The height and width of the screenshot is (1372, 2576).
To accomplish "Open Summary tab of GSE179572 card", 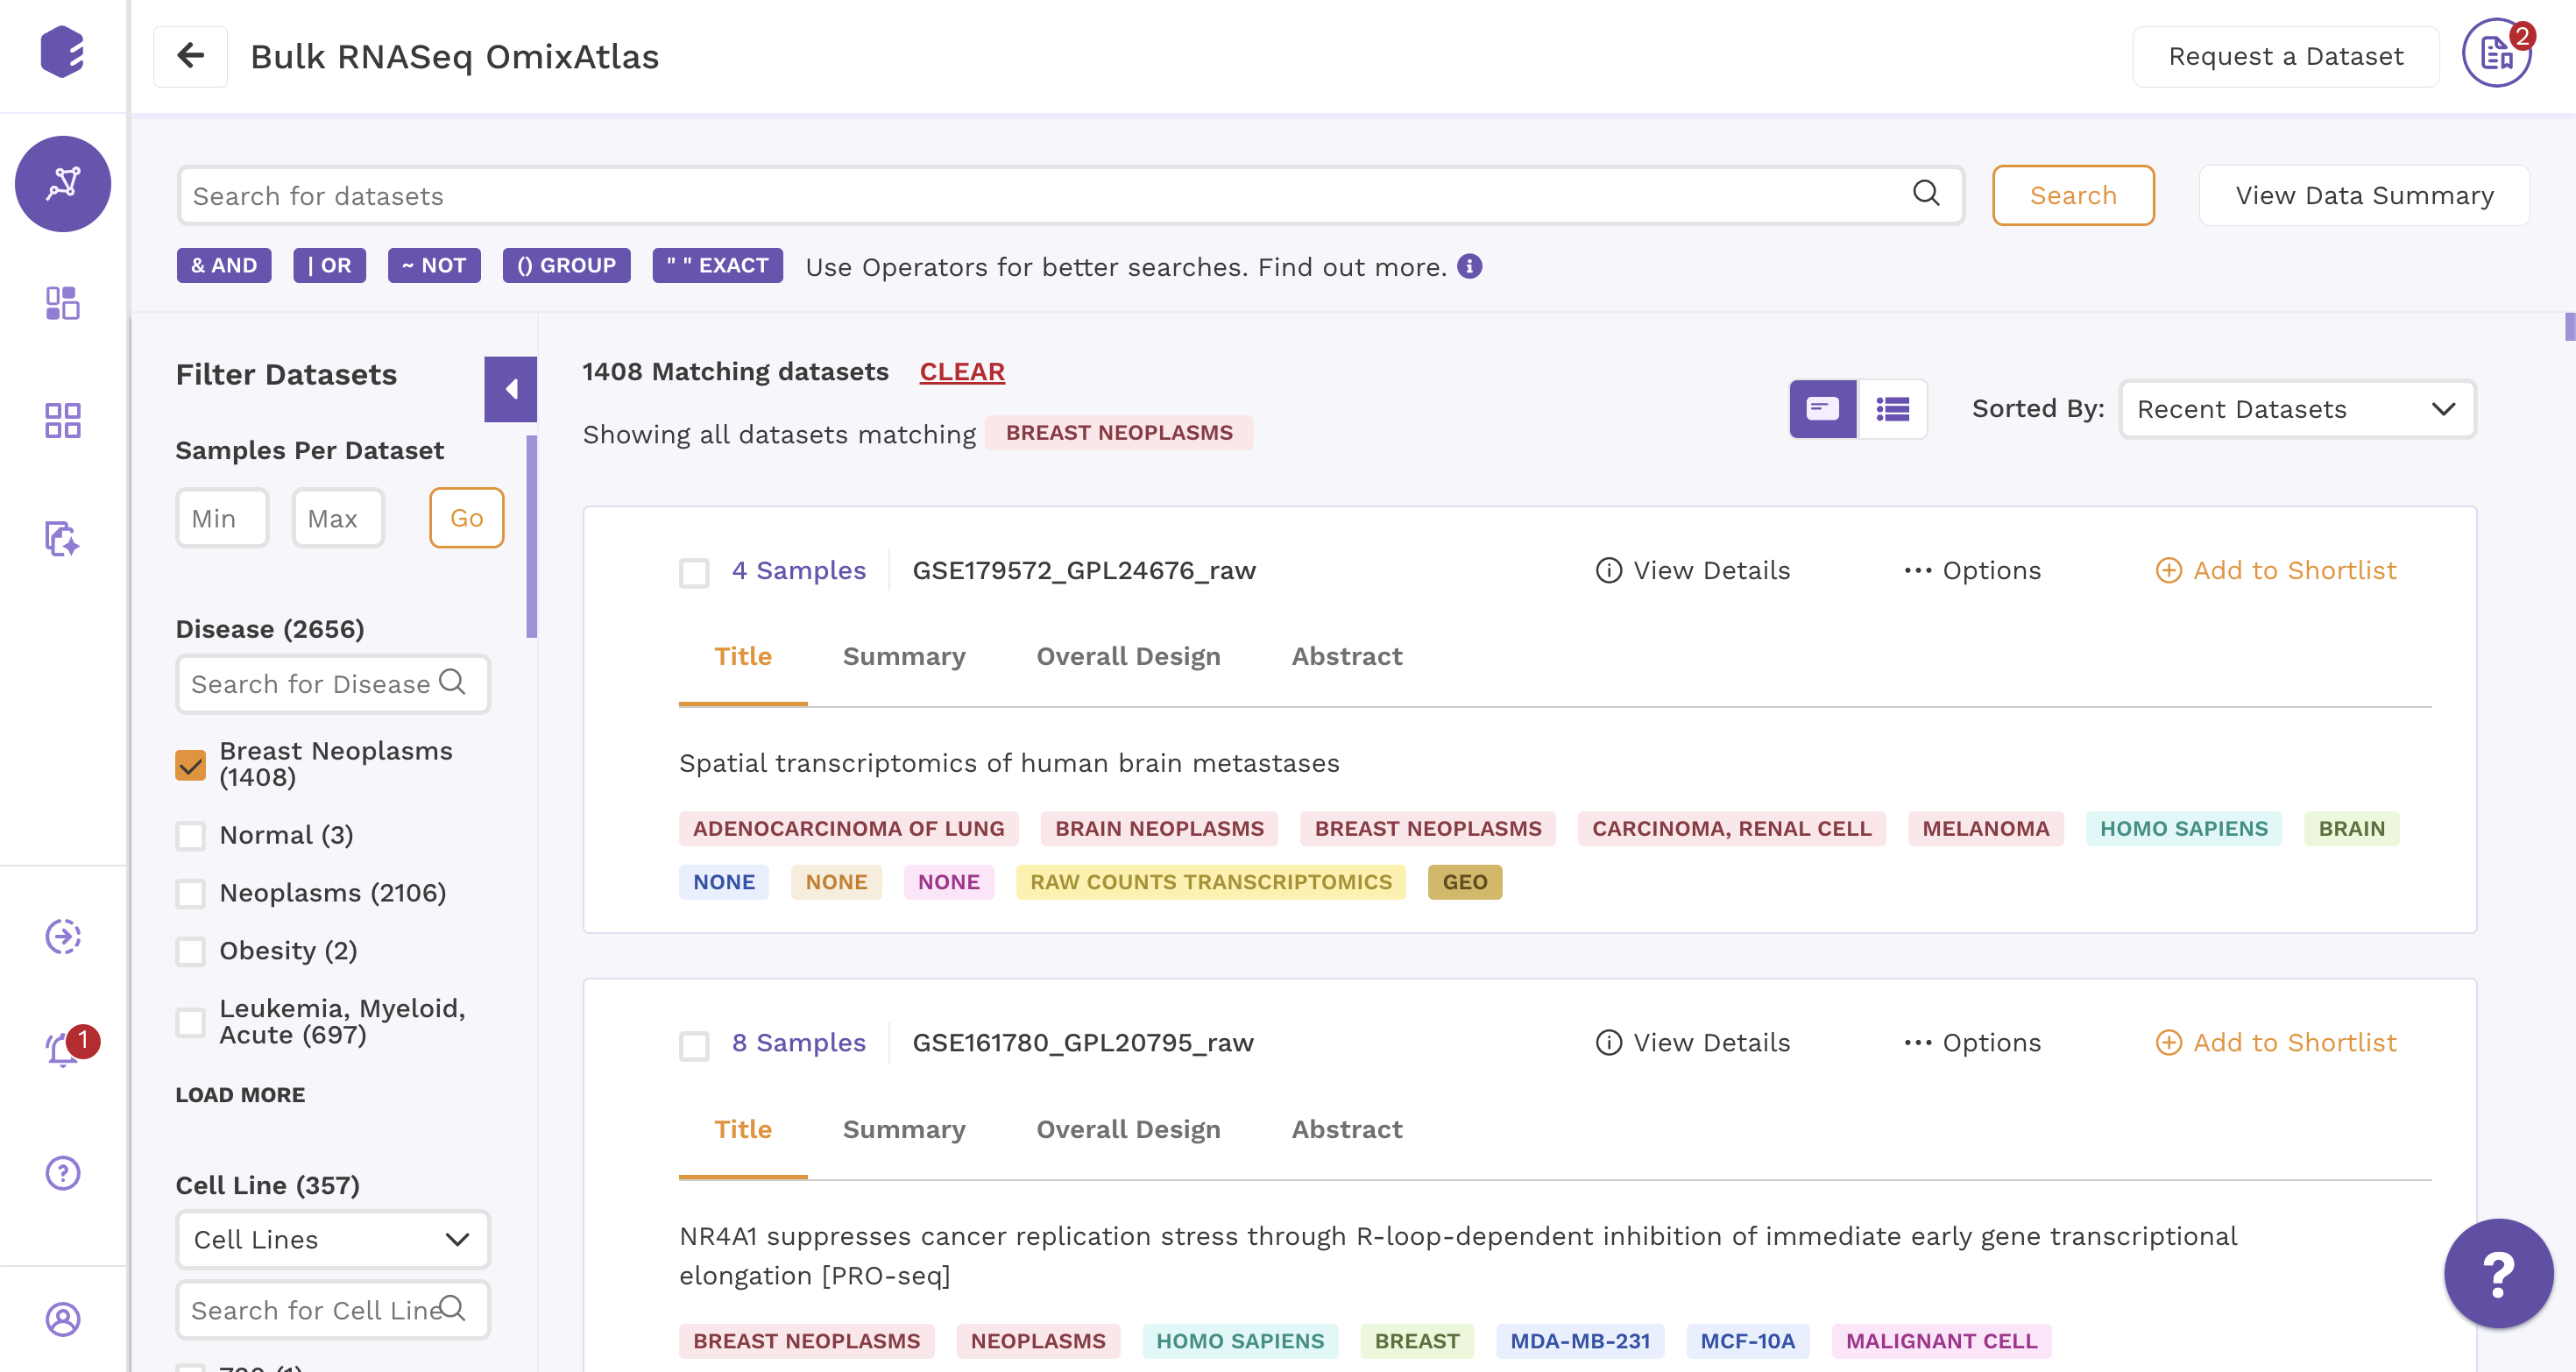I will tap(904, 656).
